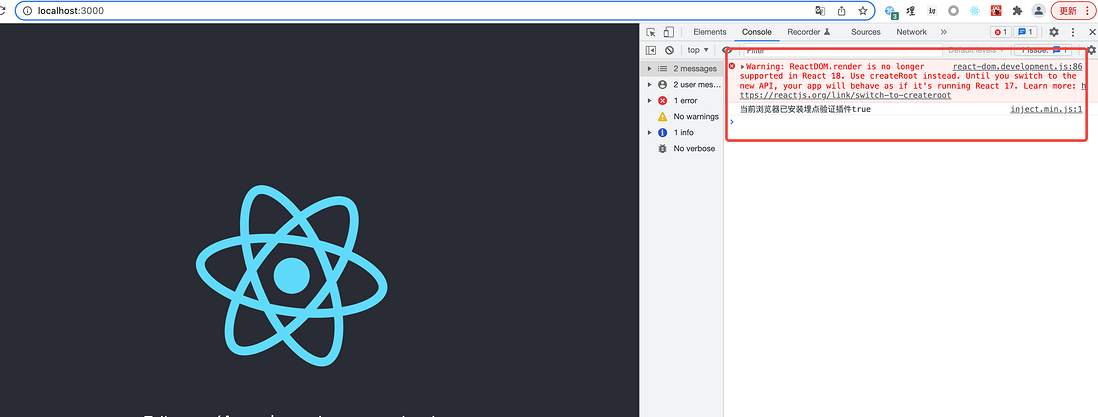Open the translate page icon
The height and width of the screenshot is (417, 1098).
pyautogui.click(x=820, y=11)
